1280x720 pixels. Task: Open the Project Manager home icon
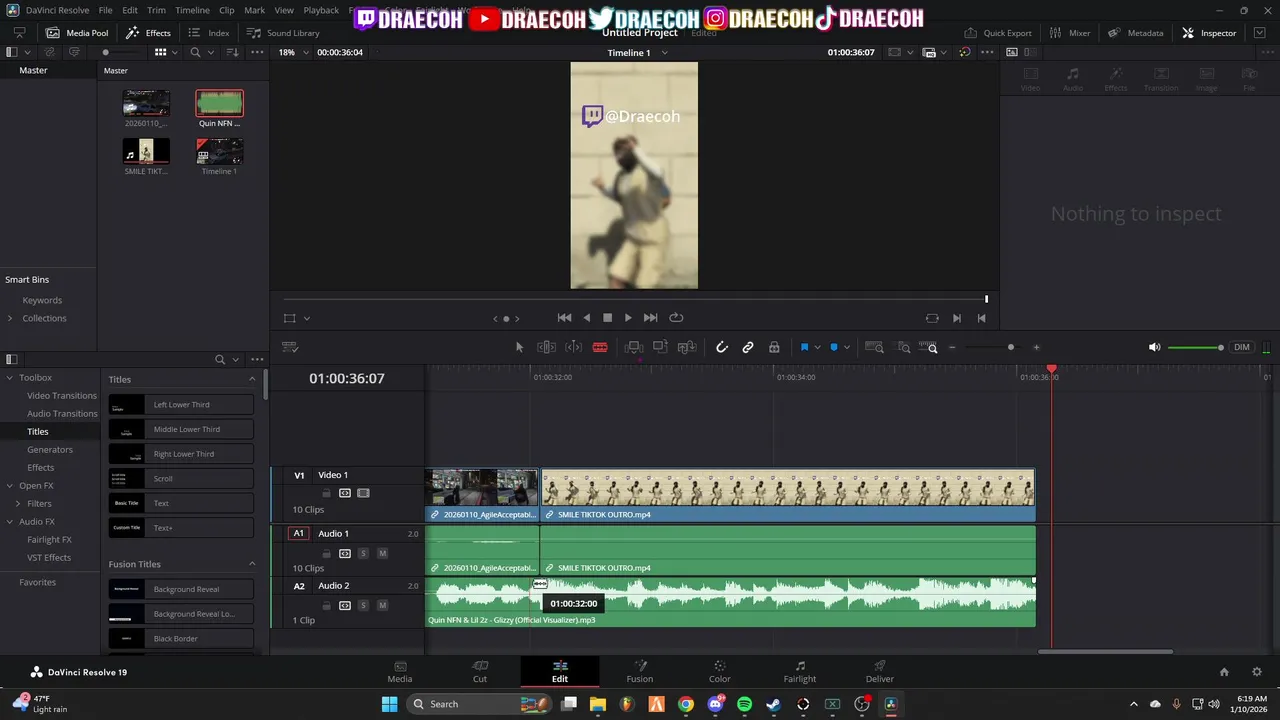coord(1224,672)
